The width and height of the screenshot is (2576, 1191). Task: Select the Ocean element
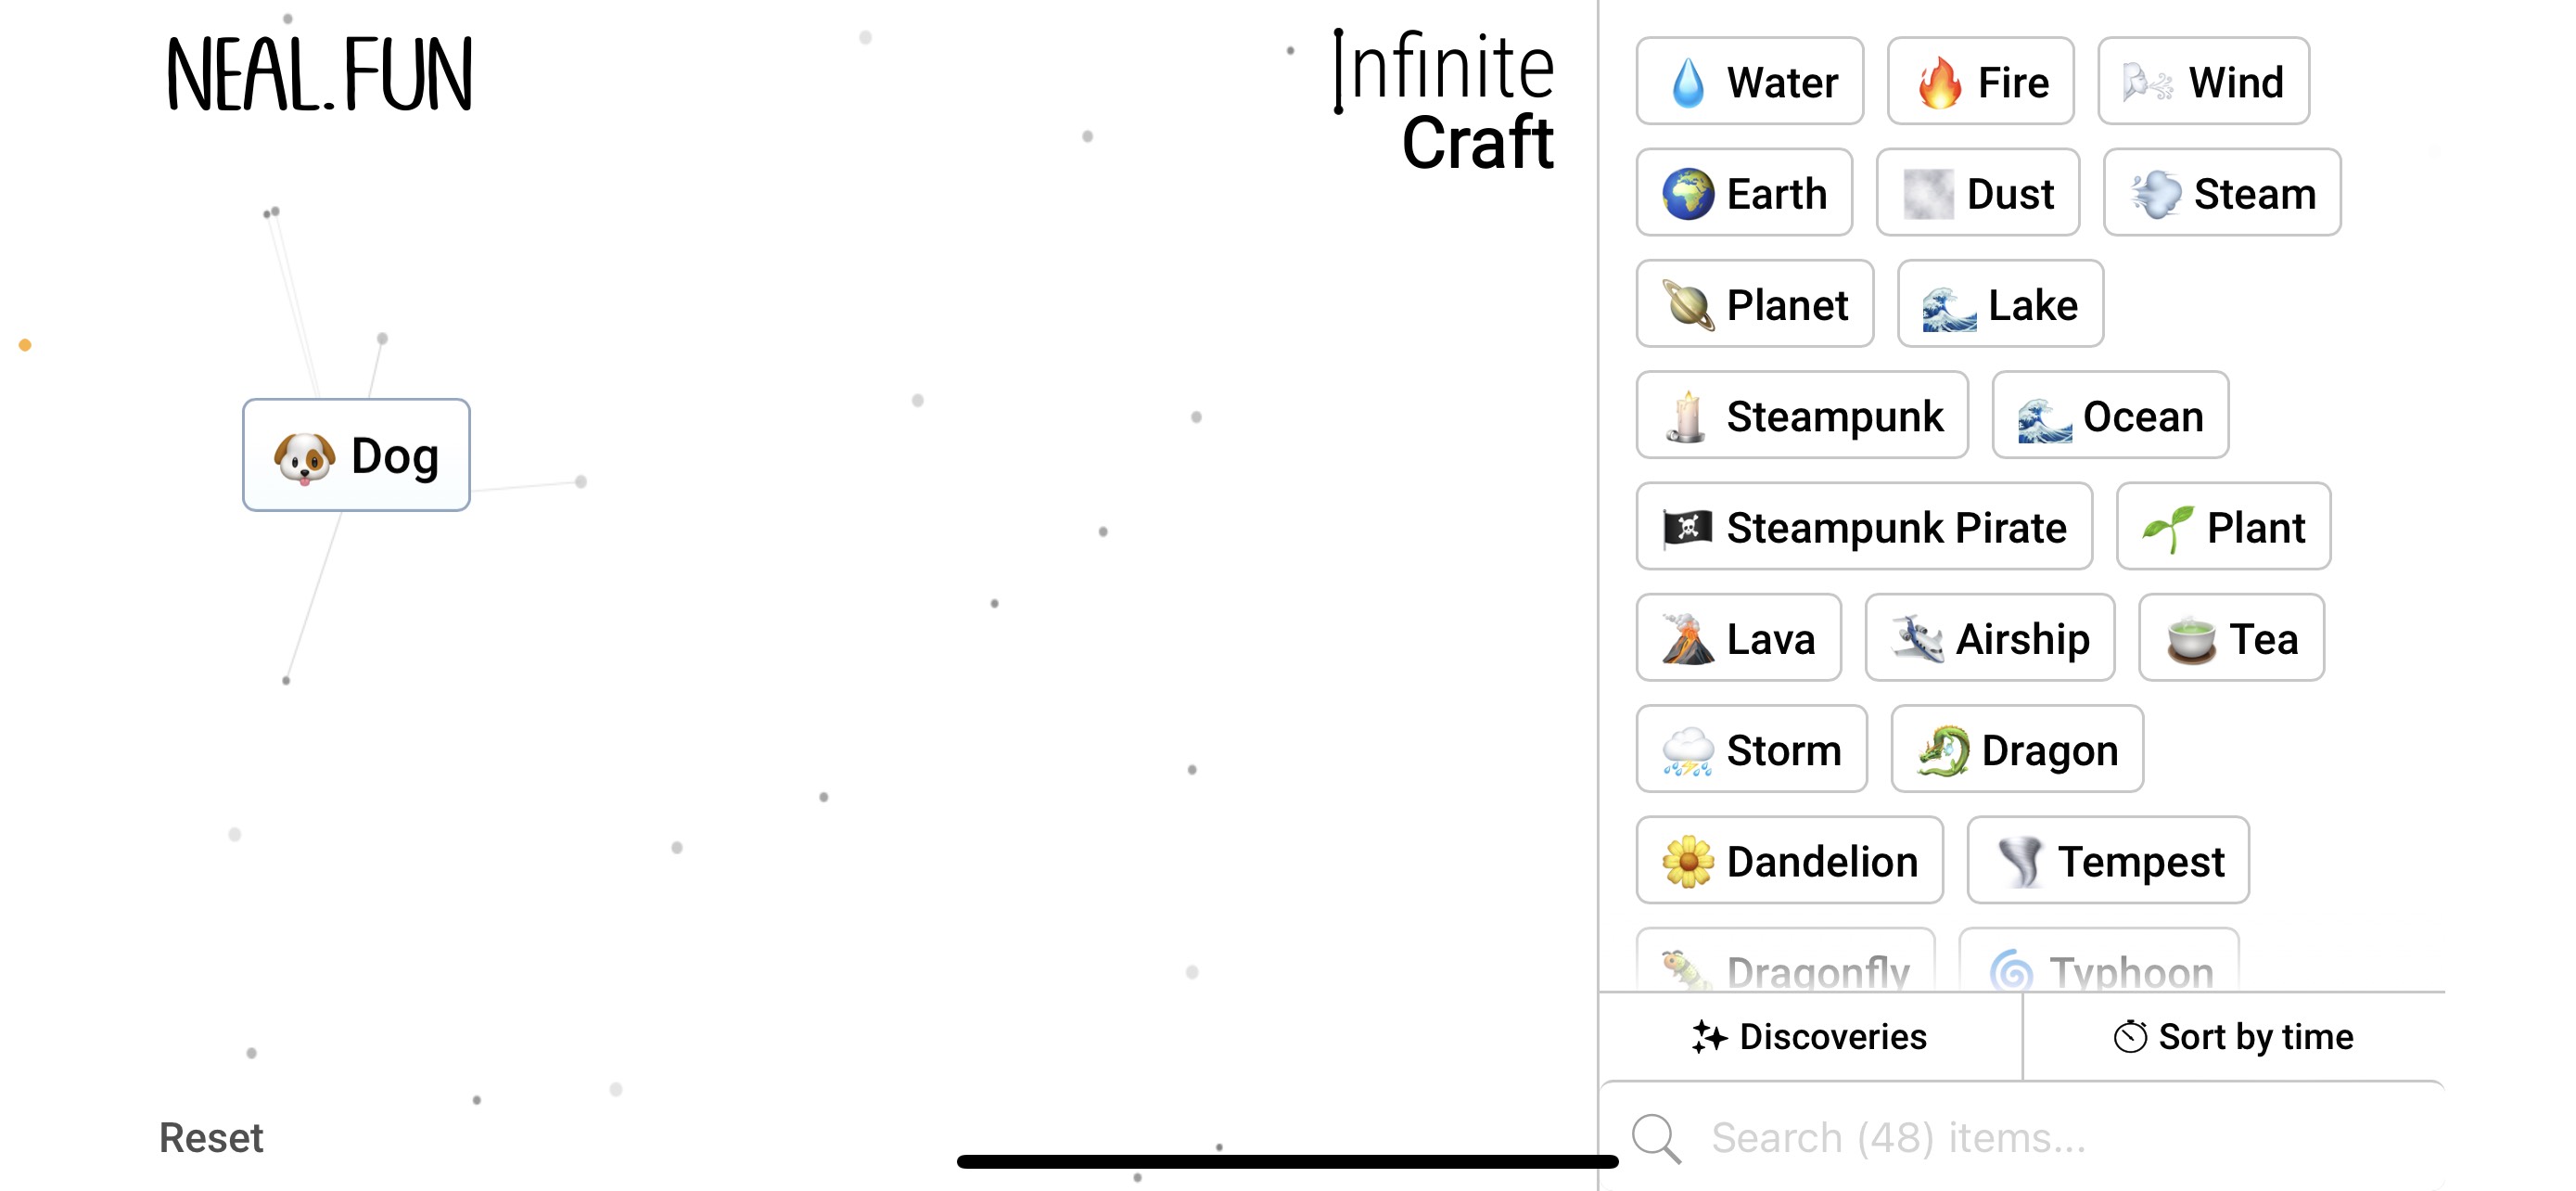coord(2110,416)
